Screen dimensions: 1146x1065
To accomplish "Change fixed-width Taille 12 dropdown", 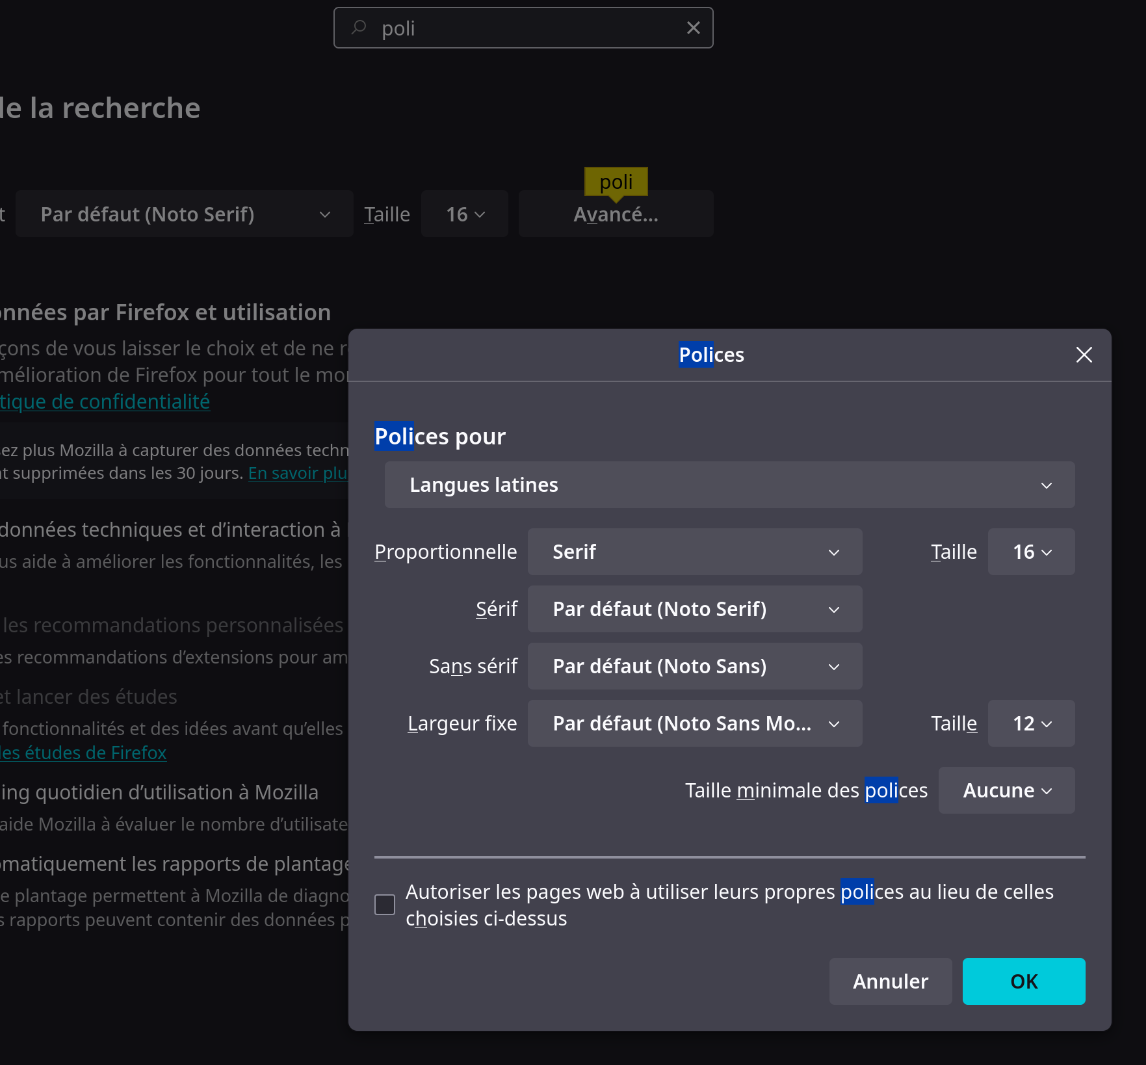I will pyautogui.click(x=1031, y=723).
